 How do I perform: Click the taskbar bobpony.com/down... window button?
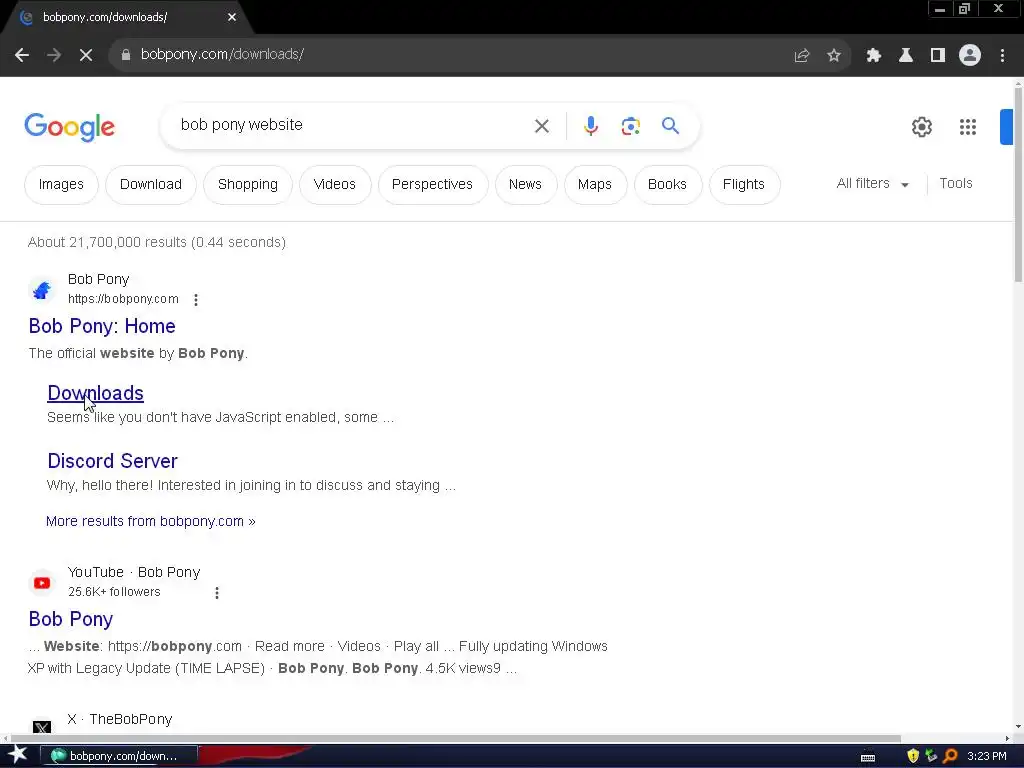118,756
